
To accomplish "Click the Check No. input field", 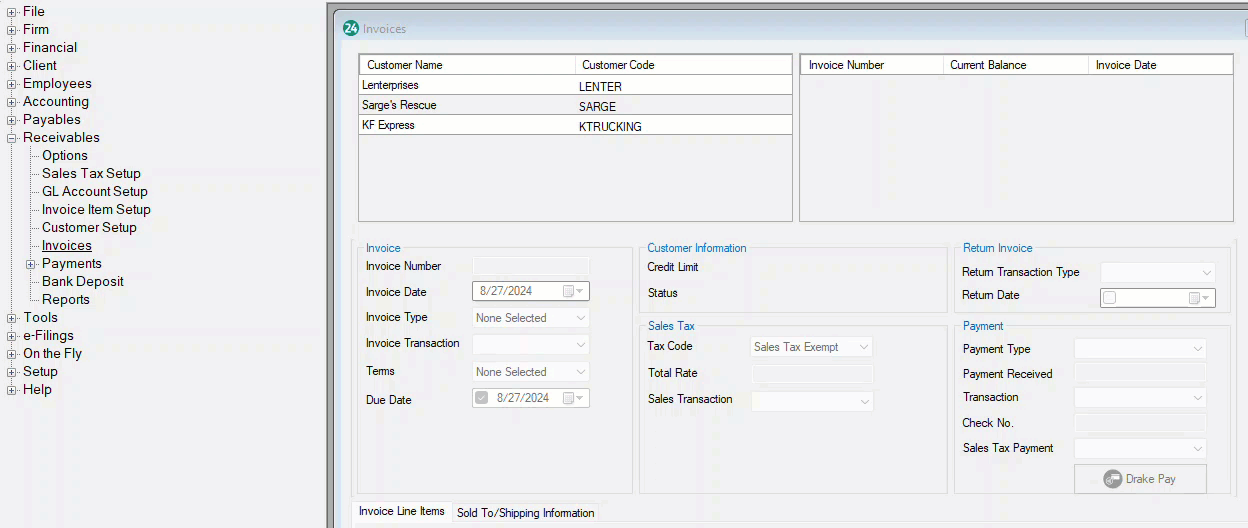I will click(1139, 423).
